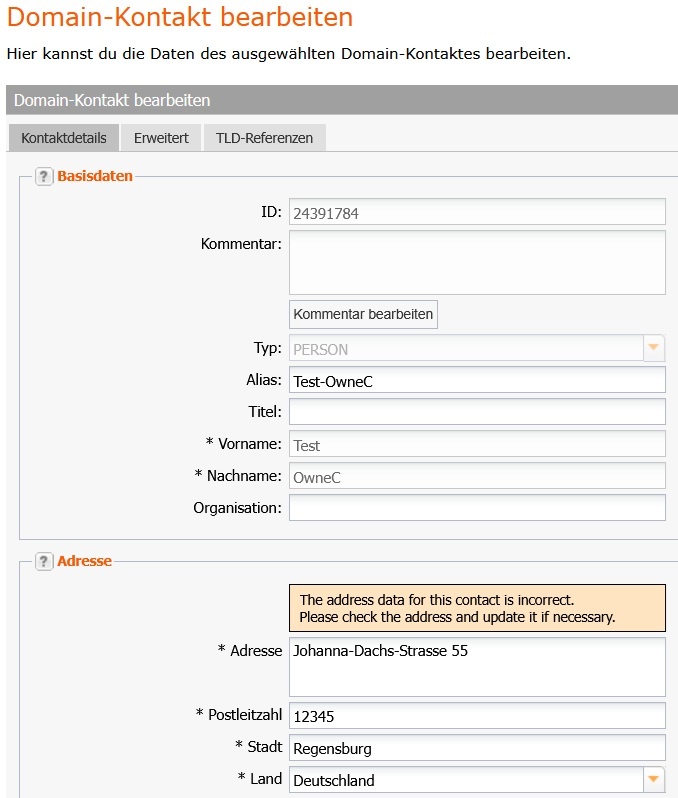The width and height of the screenshot is (678, 798).
Task: Click the Nachname field label
Action: pyautogui.click(x=238, y=476)
